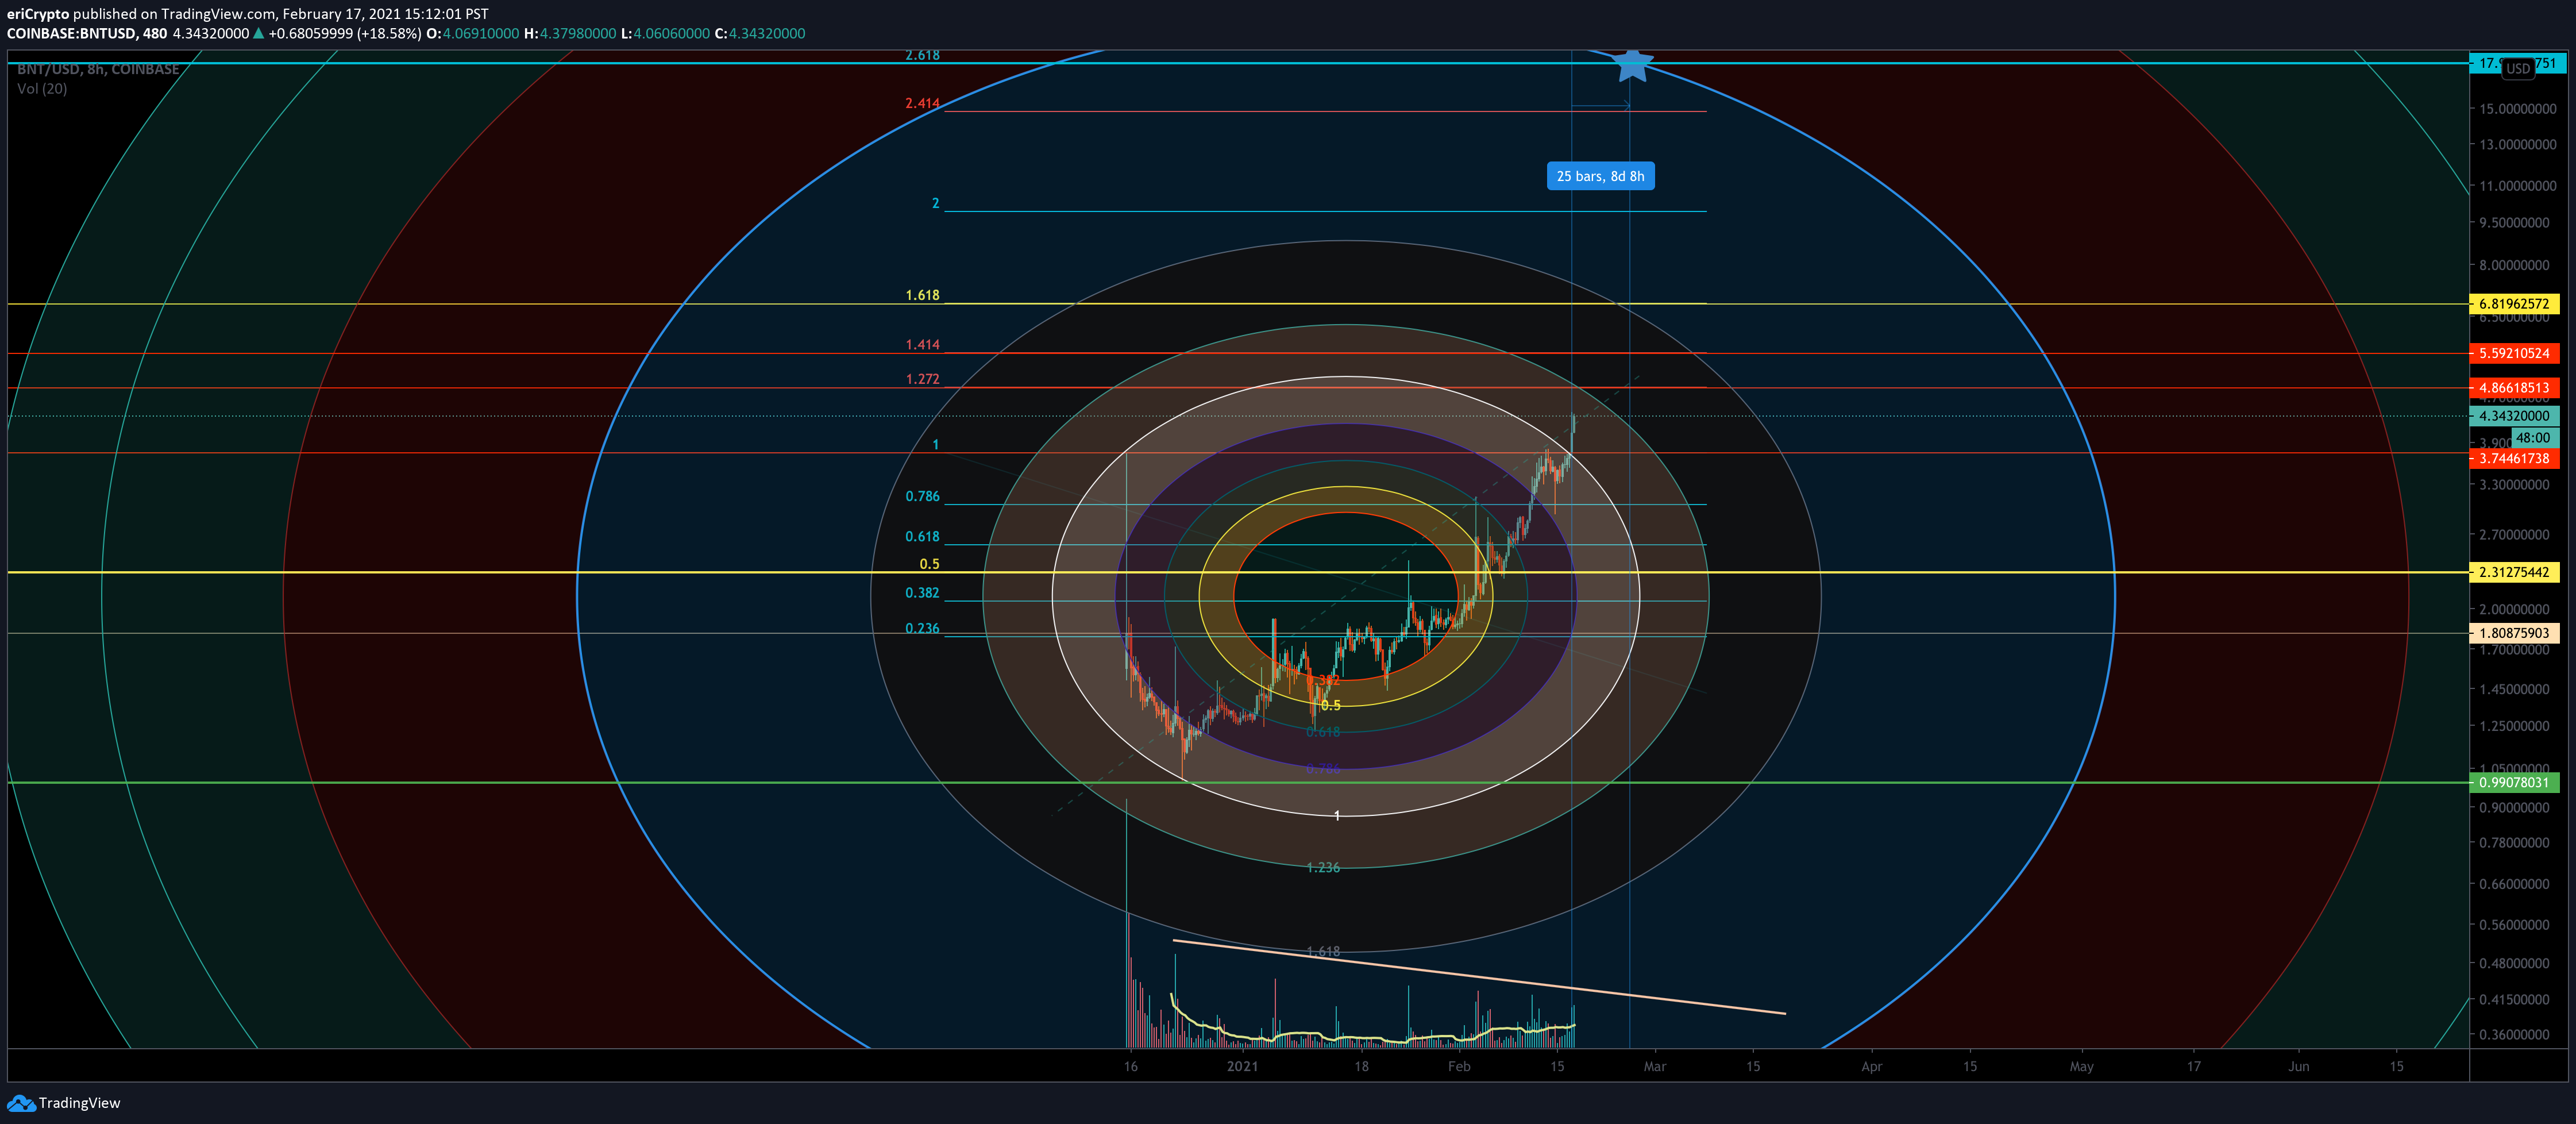
Task: Click the Mar label on time axis
Action: coord(1655,1067)
